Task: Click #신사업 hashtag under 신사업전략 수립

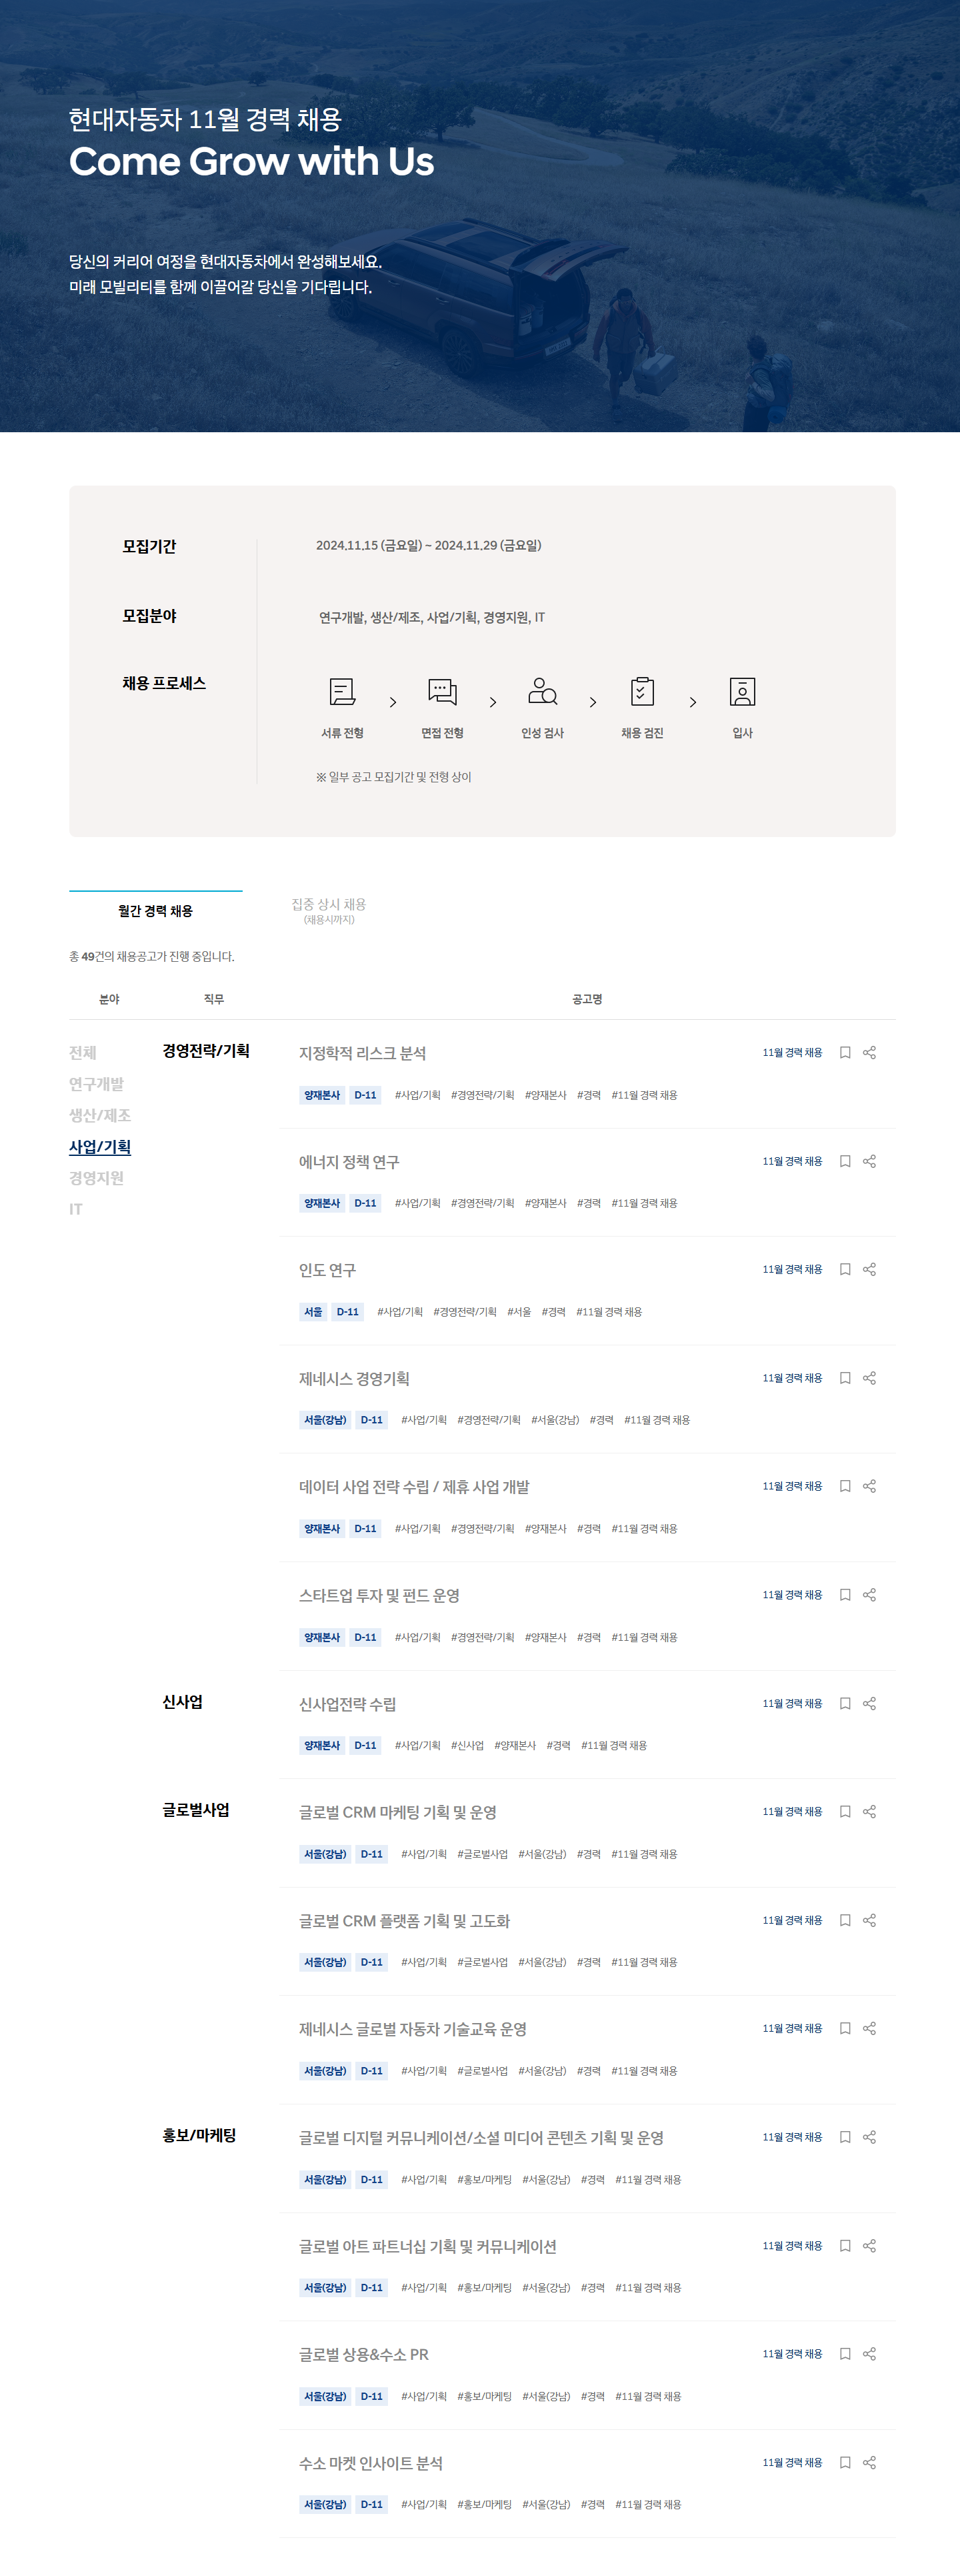Action: [x=467, y=1746]
